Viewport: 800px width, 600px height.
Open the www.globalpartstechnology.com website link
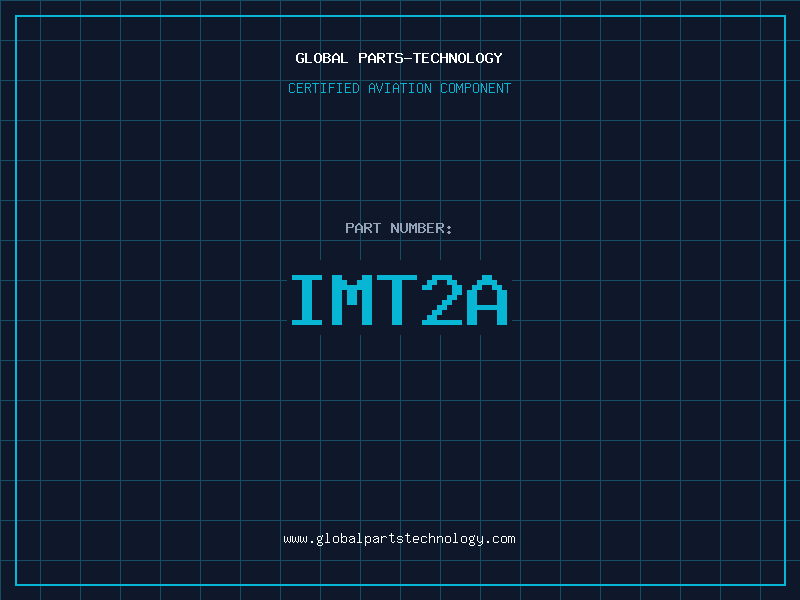[399, 538]
